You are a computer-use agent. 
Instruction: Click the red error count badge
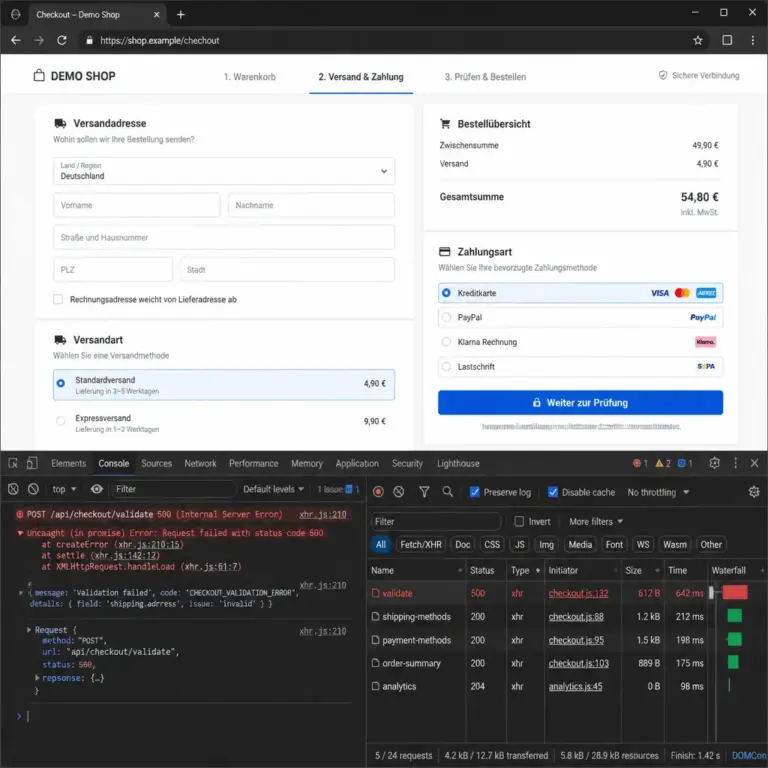point(640,463)
